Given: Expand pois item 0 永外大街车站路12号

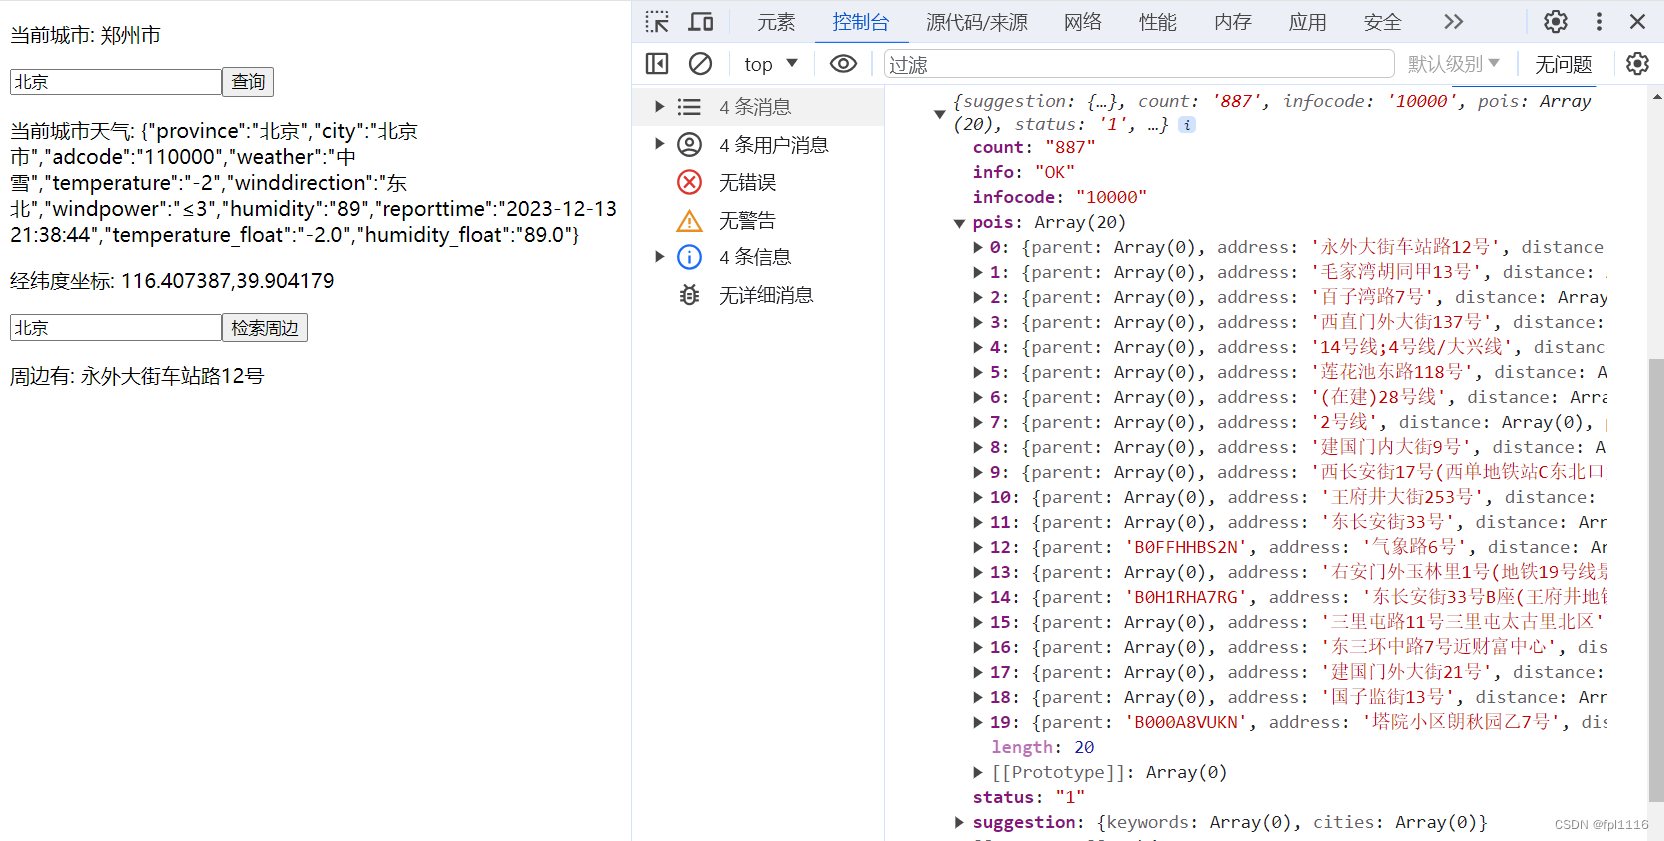Looking at the screenshot, I should pyautogui.click(x=978, y=247).
